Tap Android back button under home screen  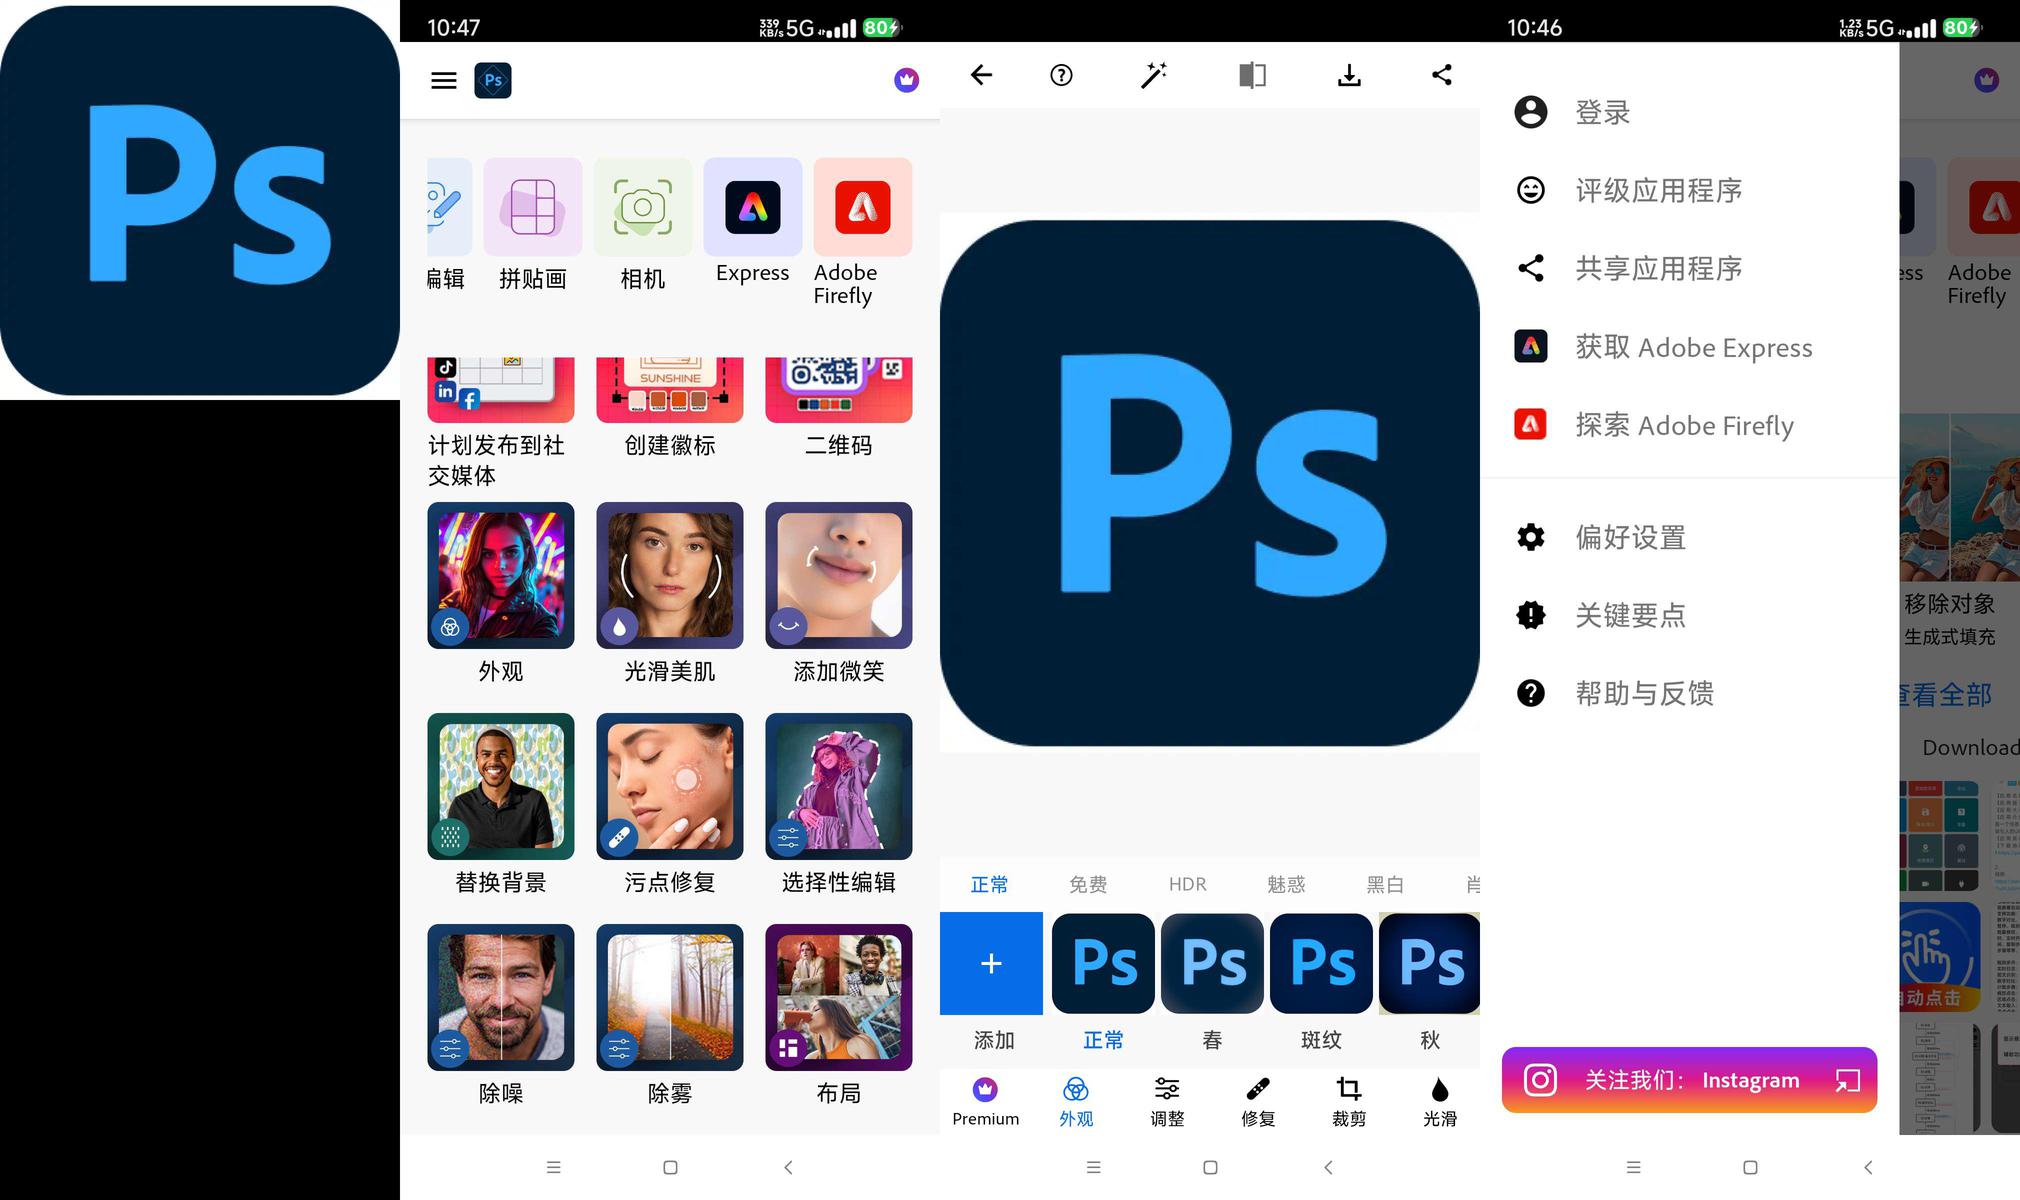pyautogui.click(x=788, y=1167)
